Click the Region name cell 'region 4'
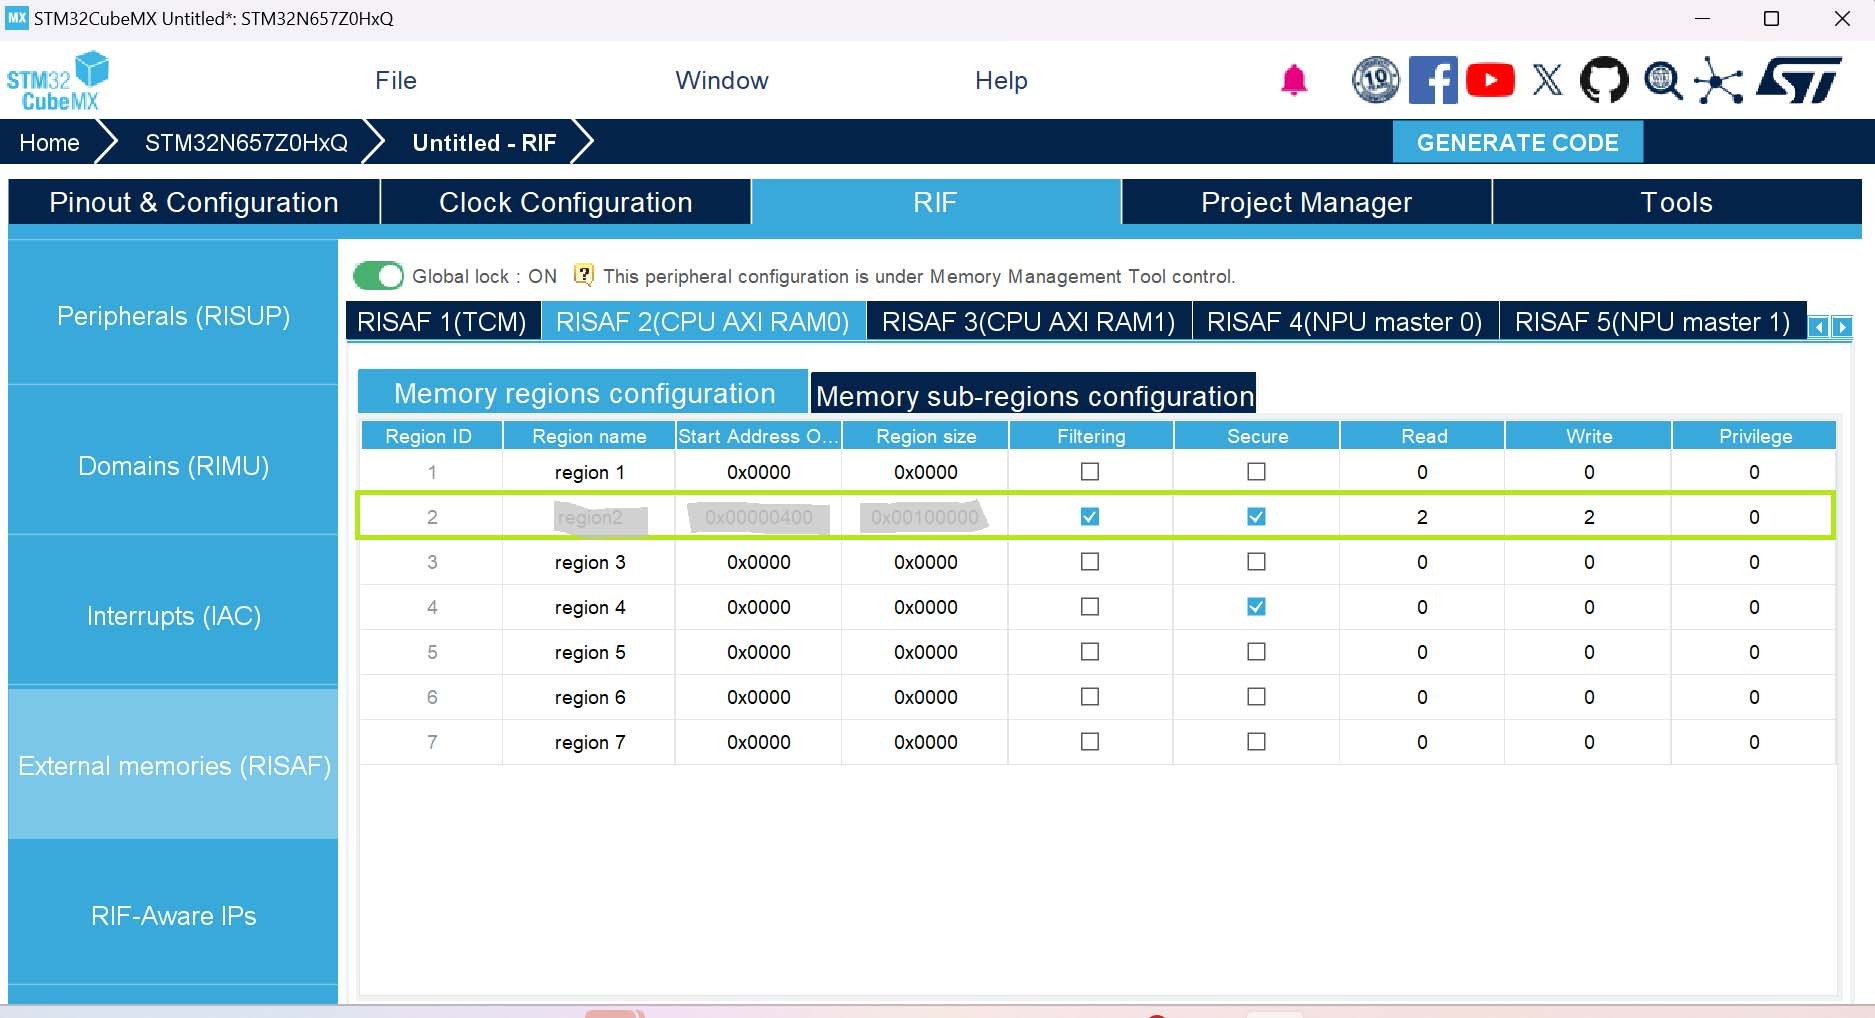 589,607
